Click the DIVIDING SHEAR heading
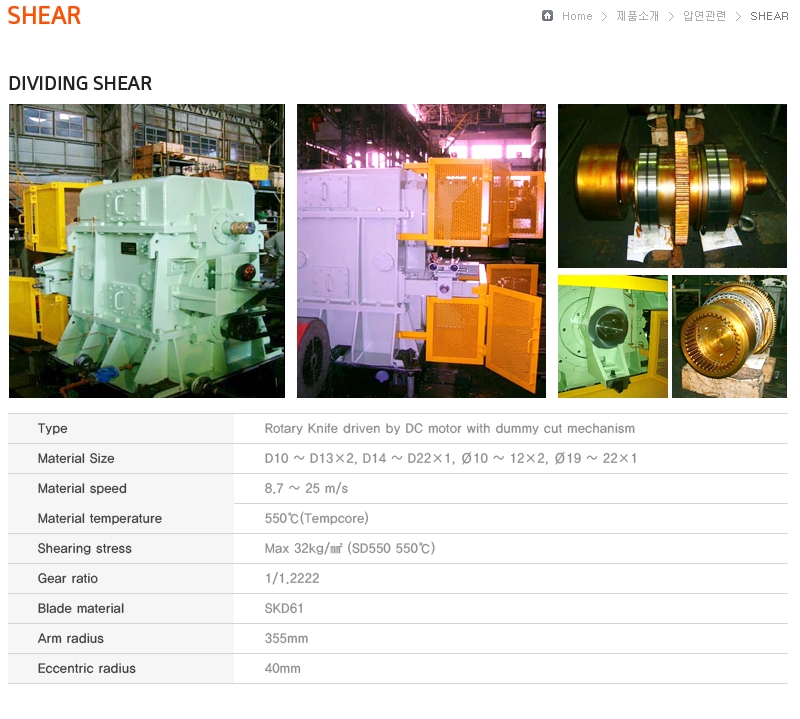 (80, 83)
